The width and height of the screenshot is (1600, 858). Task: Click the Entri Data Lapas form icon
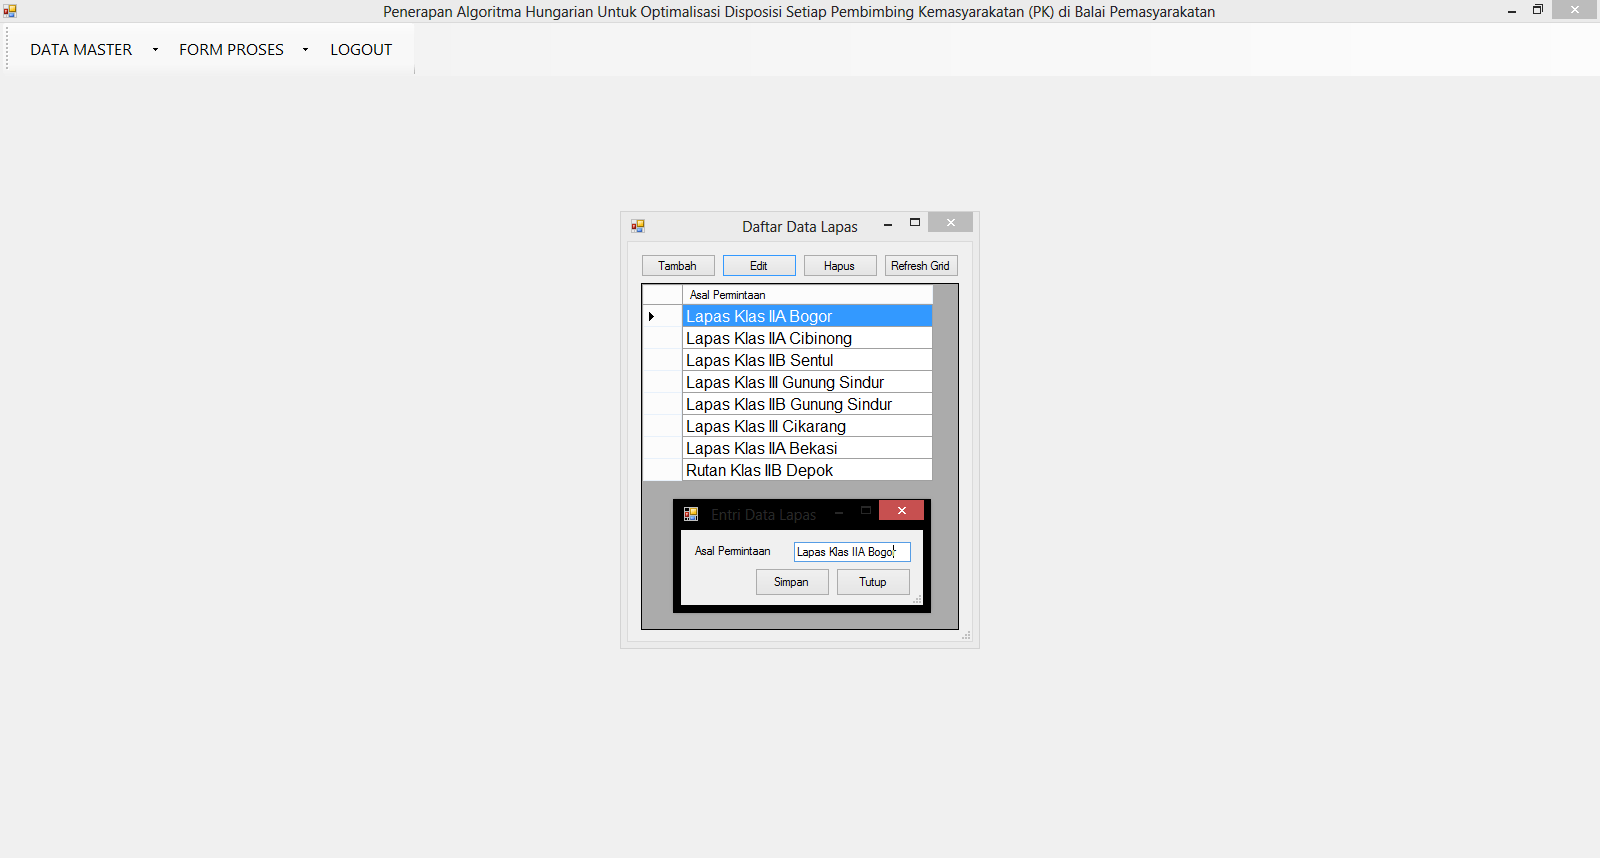(x=691, y=514)
